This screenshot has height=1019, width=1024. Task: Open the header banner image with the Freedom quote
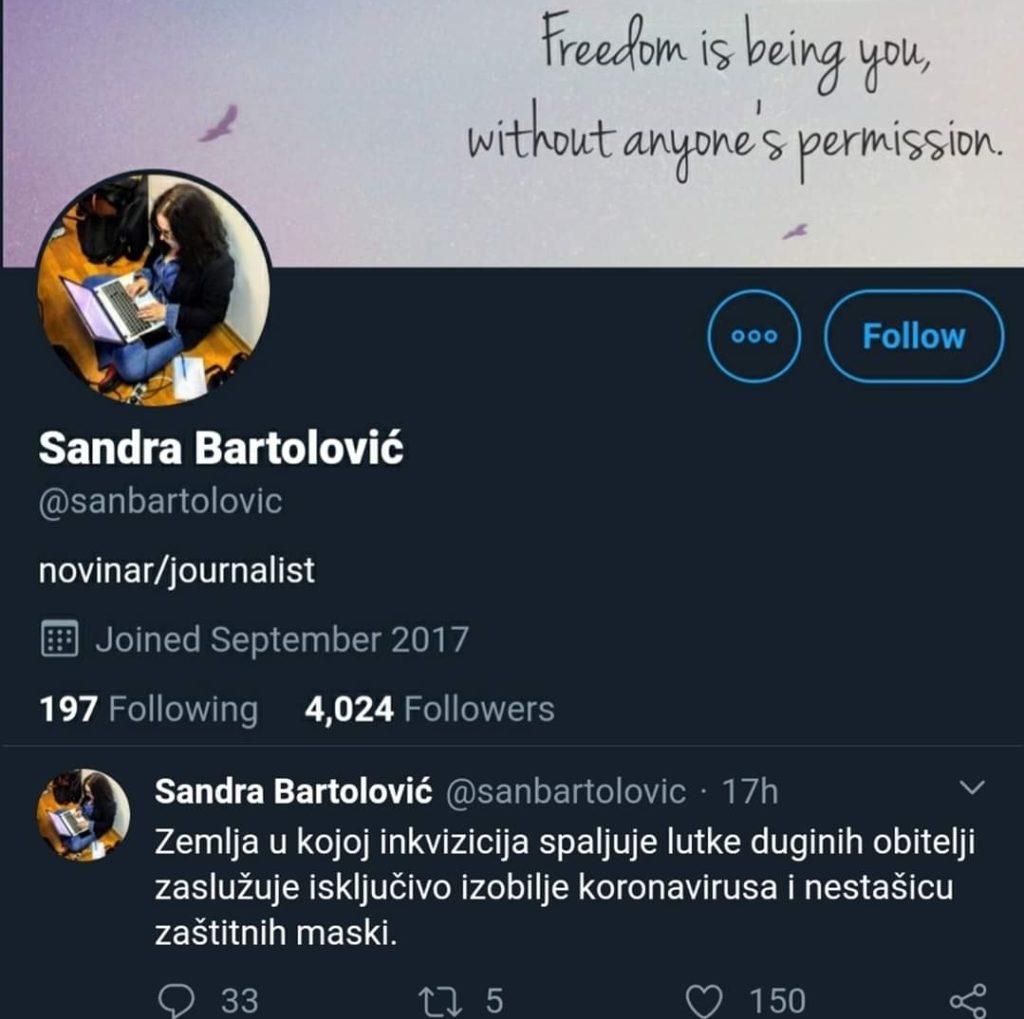coord(512,133)
